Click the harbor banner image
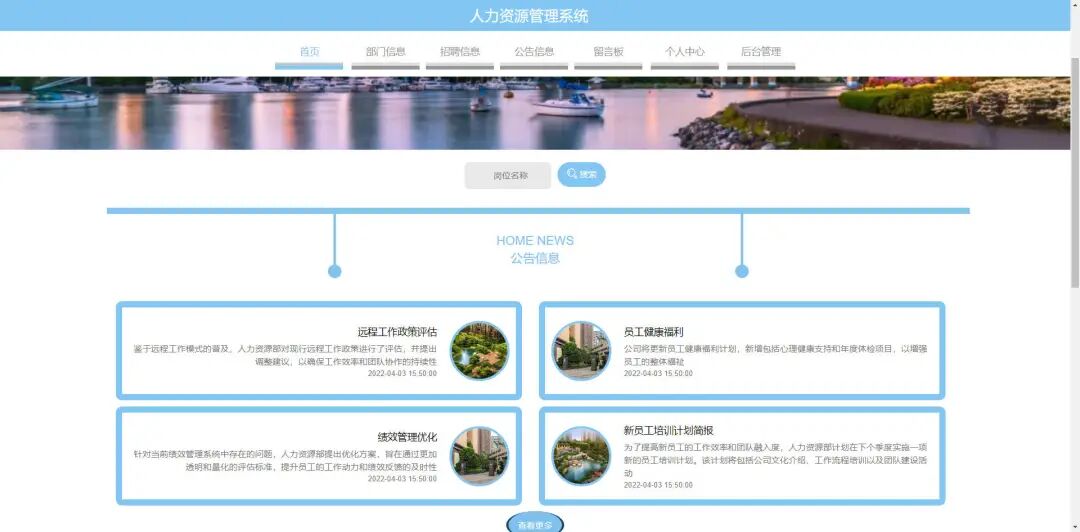The height and width of the screenshot is (532, 1080). pyautogui.click(x=534, y=113)
